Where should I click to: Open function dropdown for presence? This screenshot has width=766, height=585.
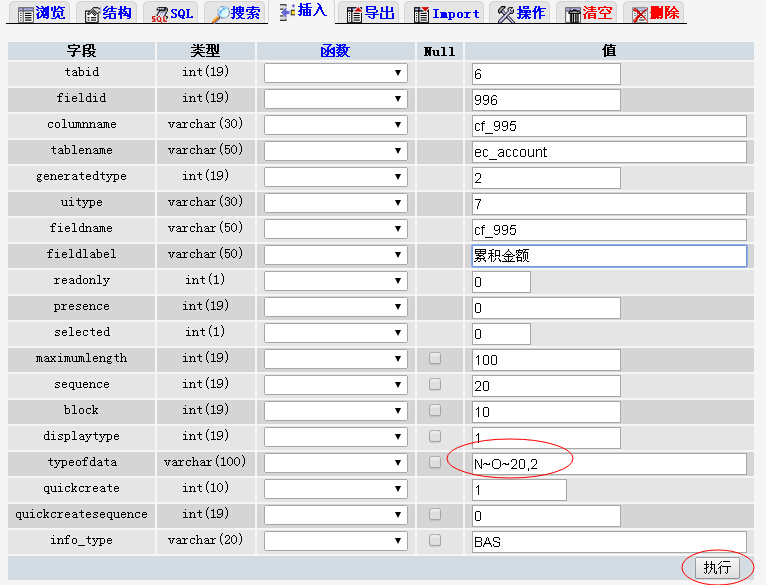click(x=336, y=306)
